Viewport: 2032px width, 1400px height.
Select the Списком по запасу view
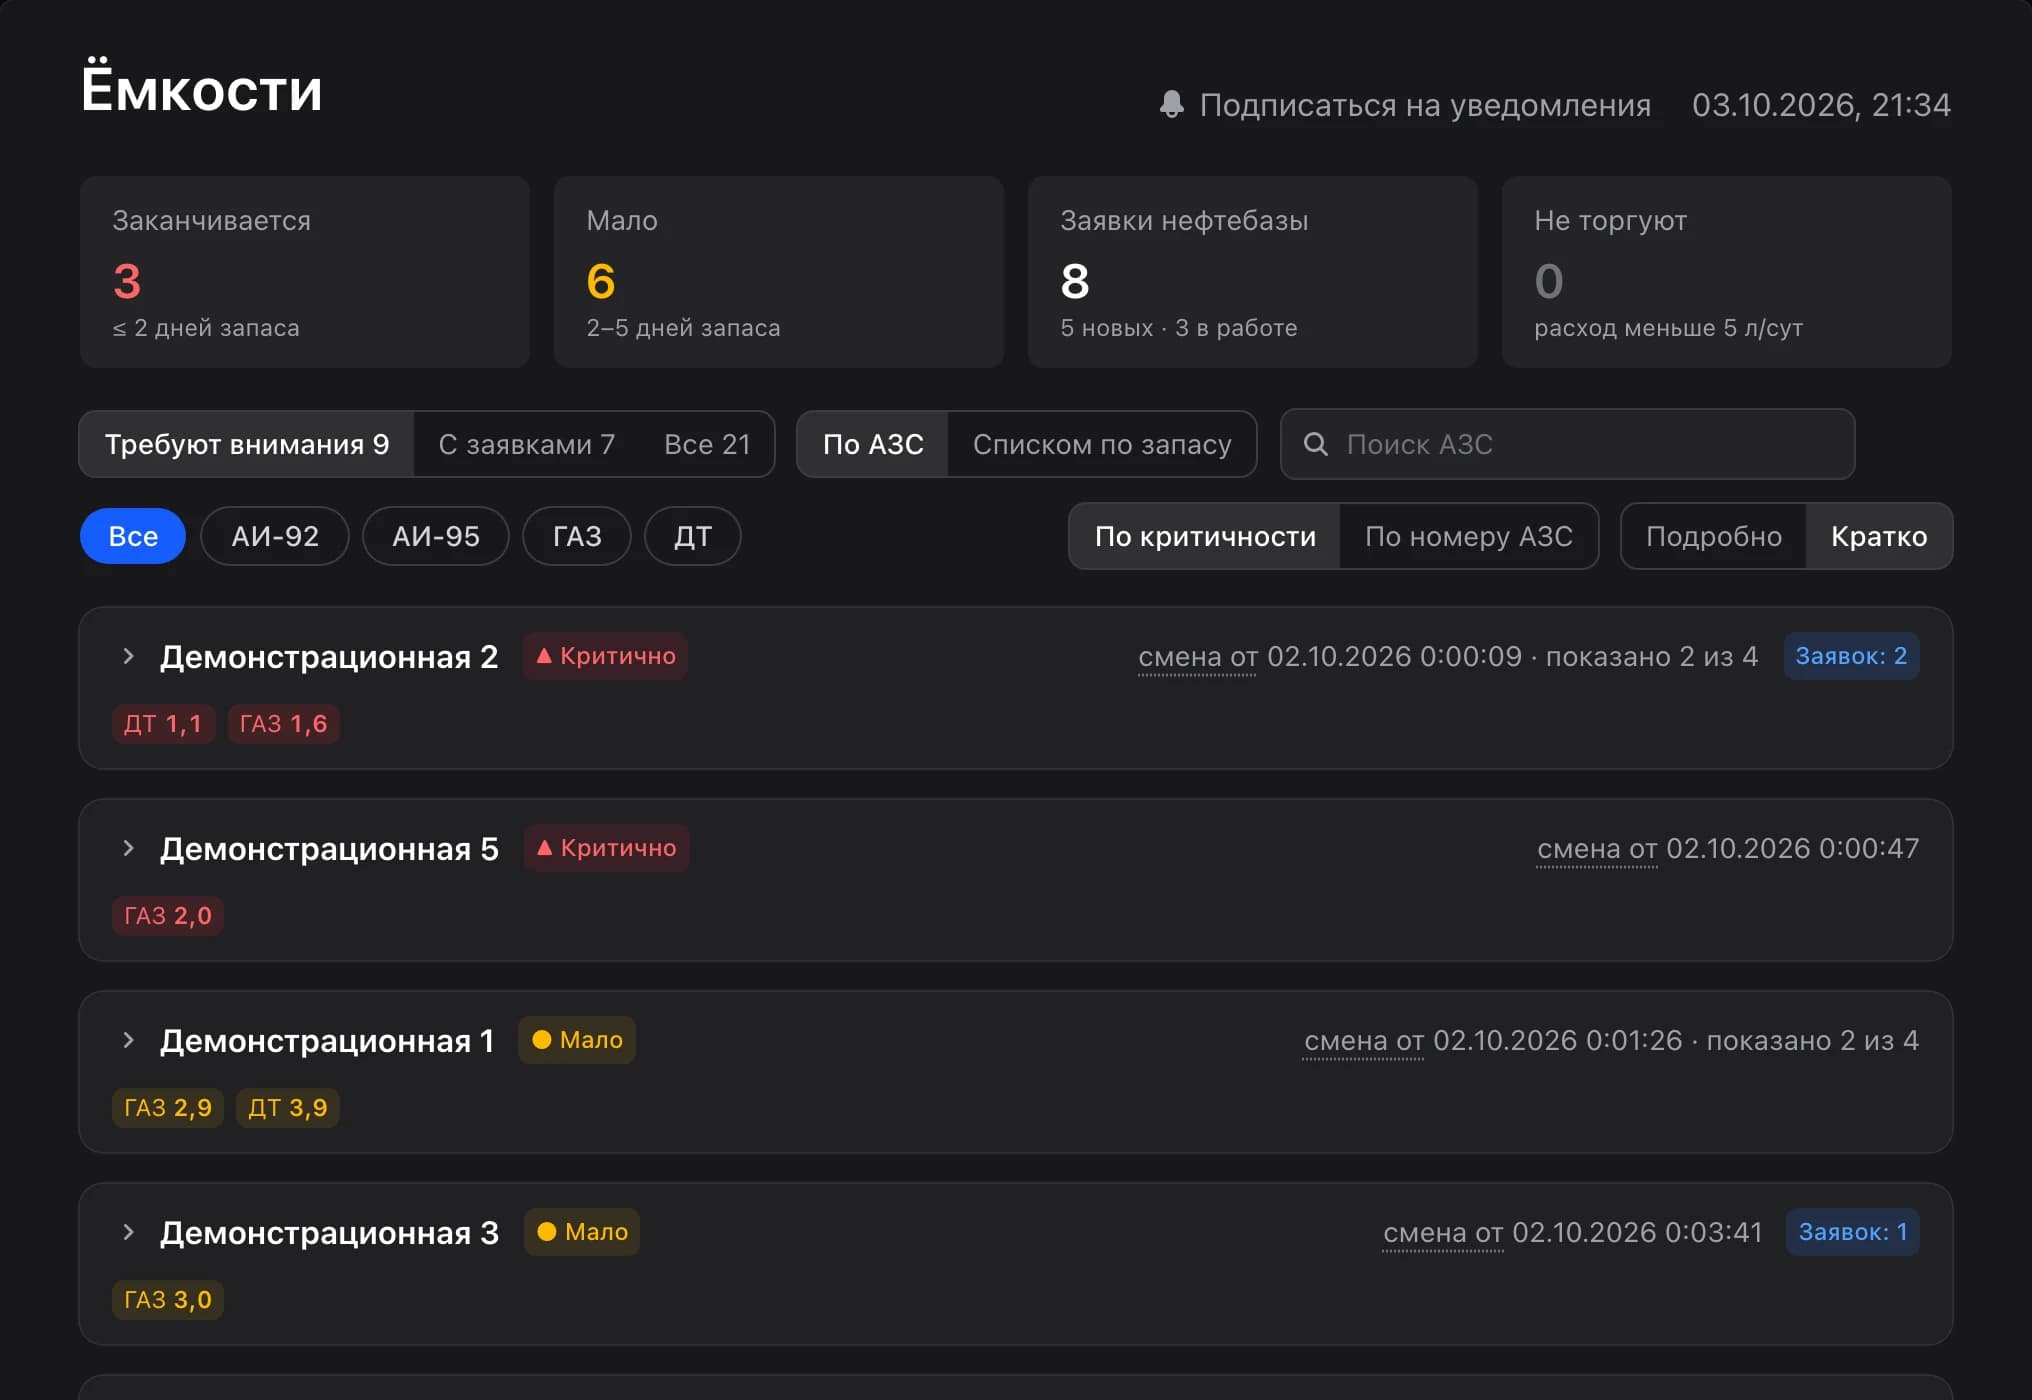tap(1102, 444)
